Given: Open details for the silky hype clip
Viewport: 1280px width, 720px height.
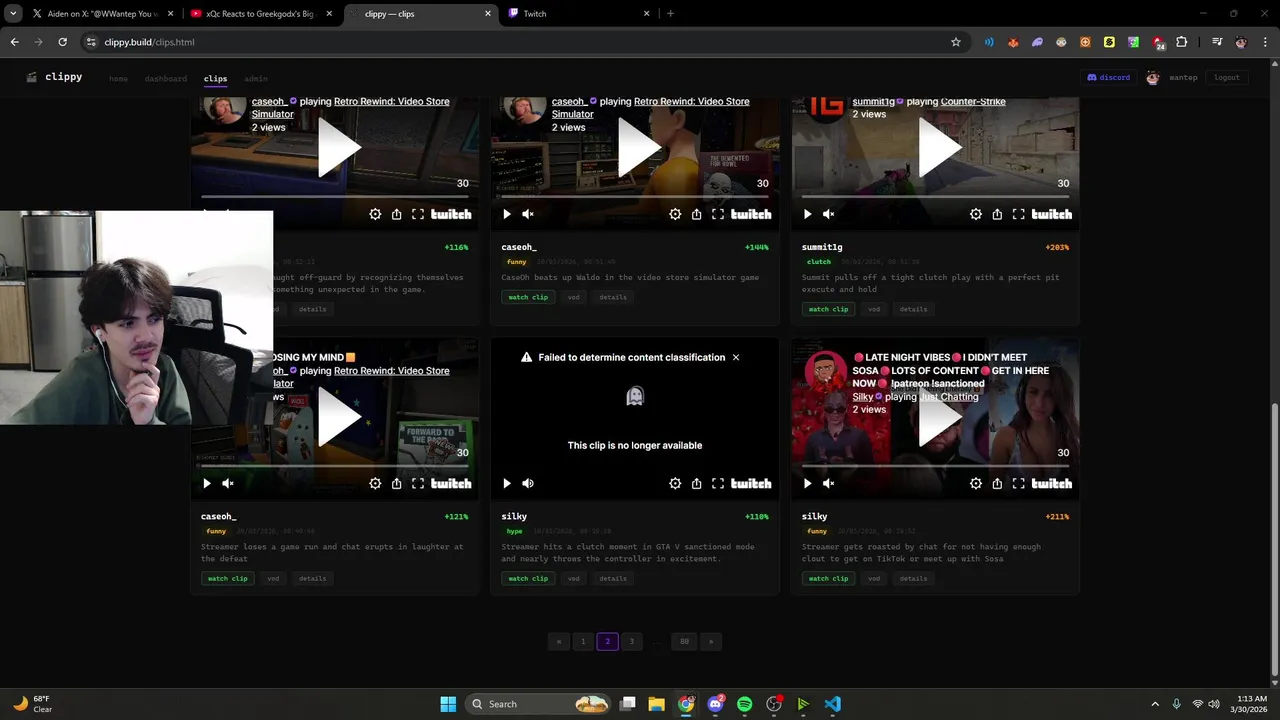Looking at the screenshot, I should [613, 578].
